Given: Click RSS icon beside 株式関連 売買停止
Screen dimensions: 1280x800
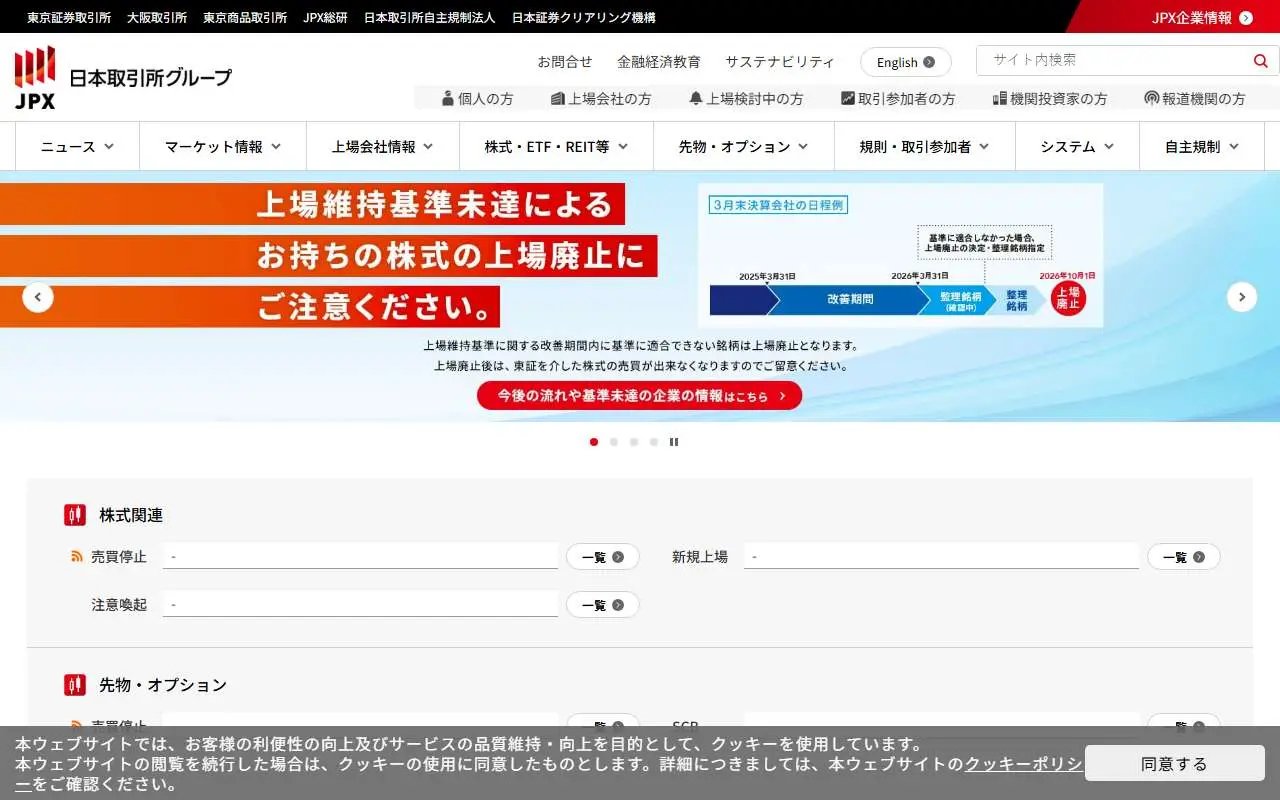Looking at the screenshot, I should pos(77,556).
